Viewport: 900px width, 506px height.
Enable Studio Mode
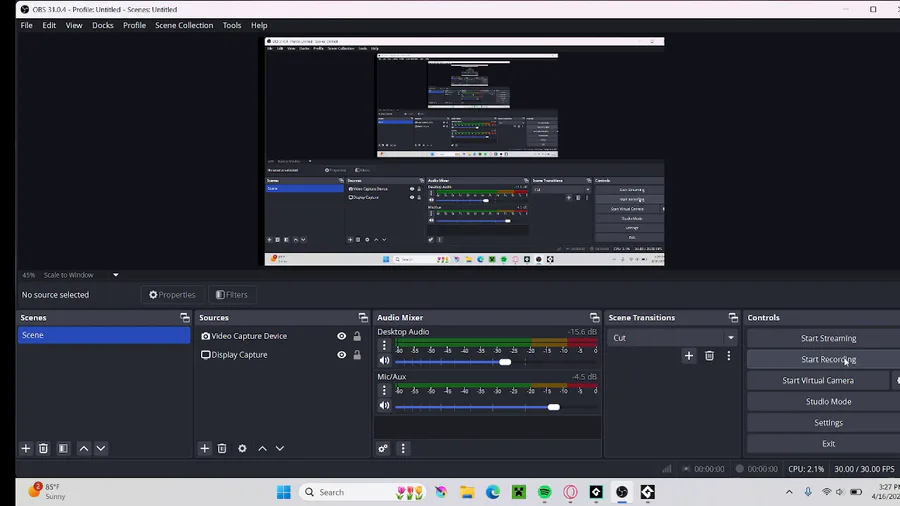point(824,402)
